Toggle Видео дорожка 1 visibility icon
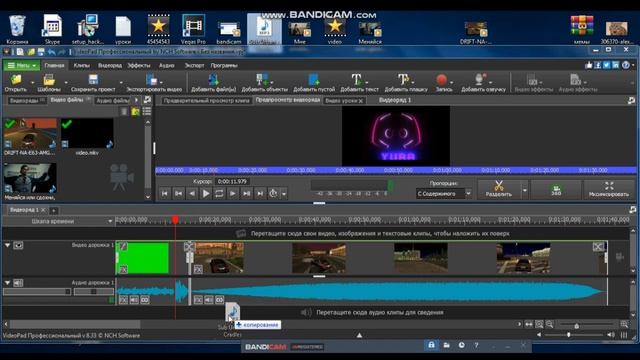 pyautogui.click(x=18, y=245)
